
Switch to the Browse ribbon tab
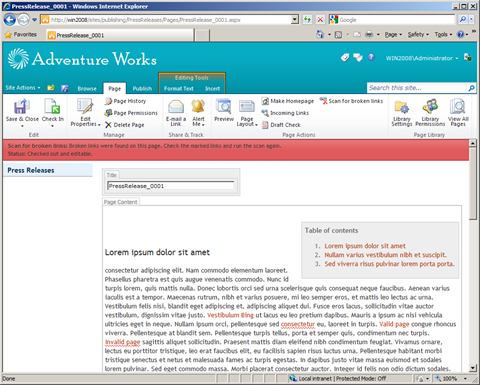[x=87, y=88]
